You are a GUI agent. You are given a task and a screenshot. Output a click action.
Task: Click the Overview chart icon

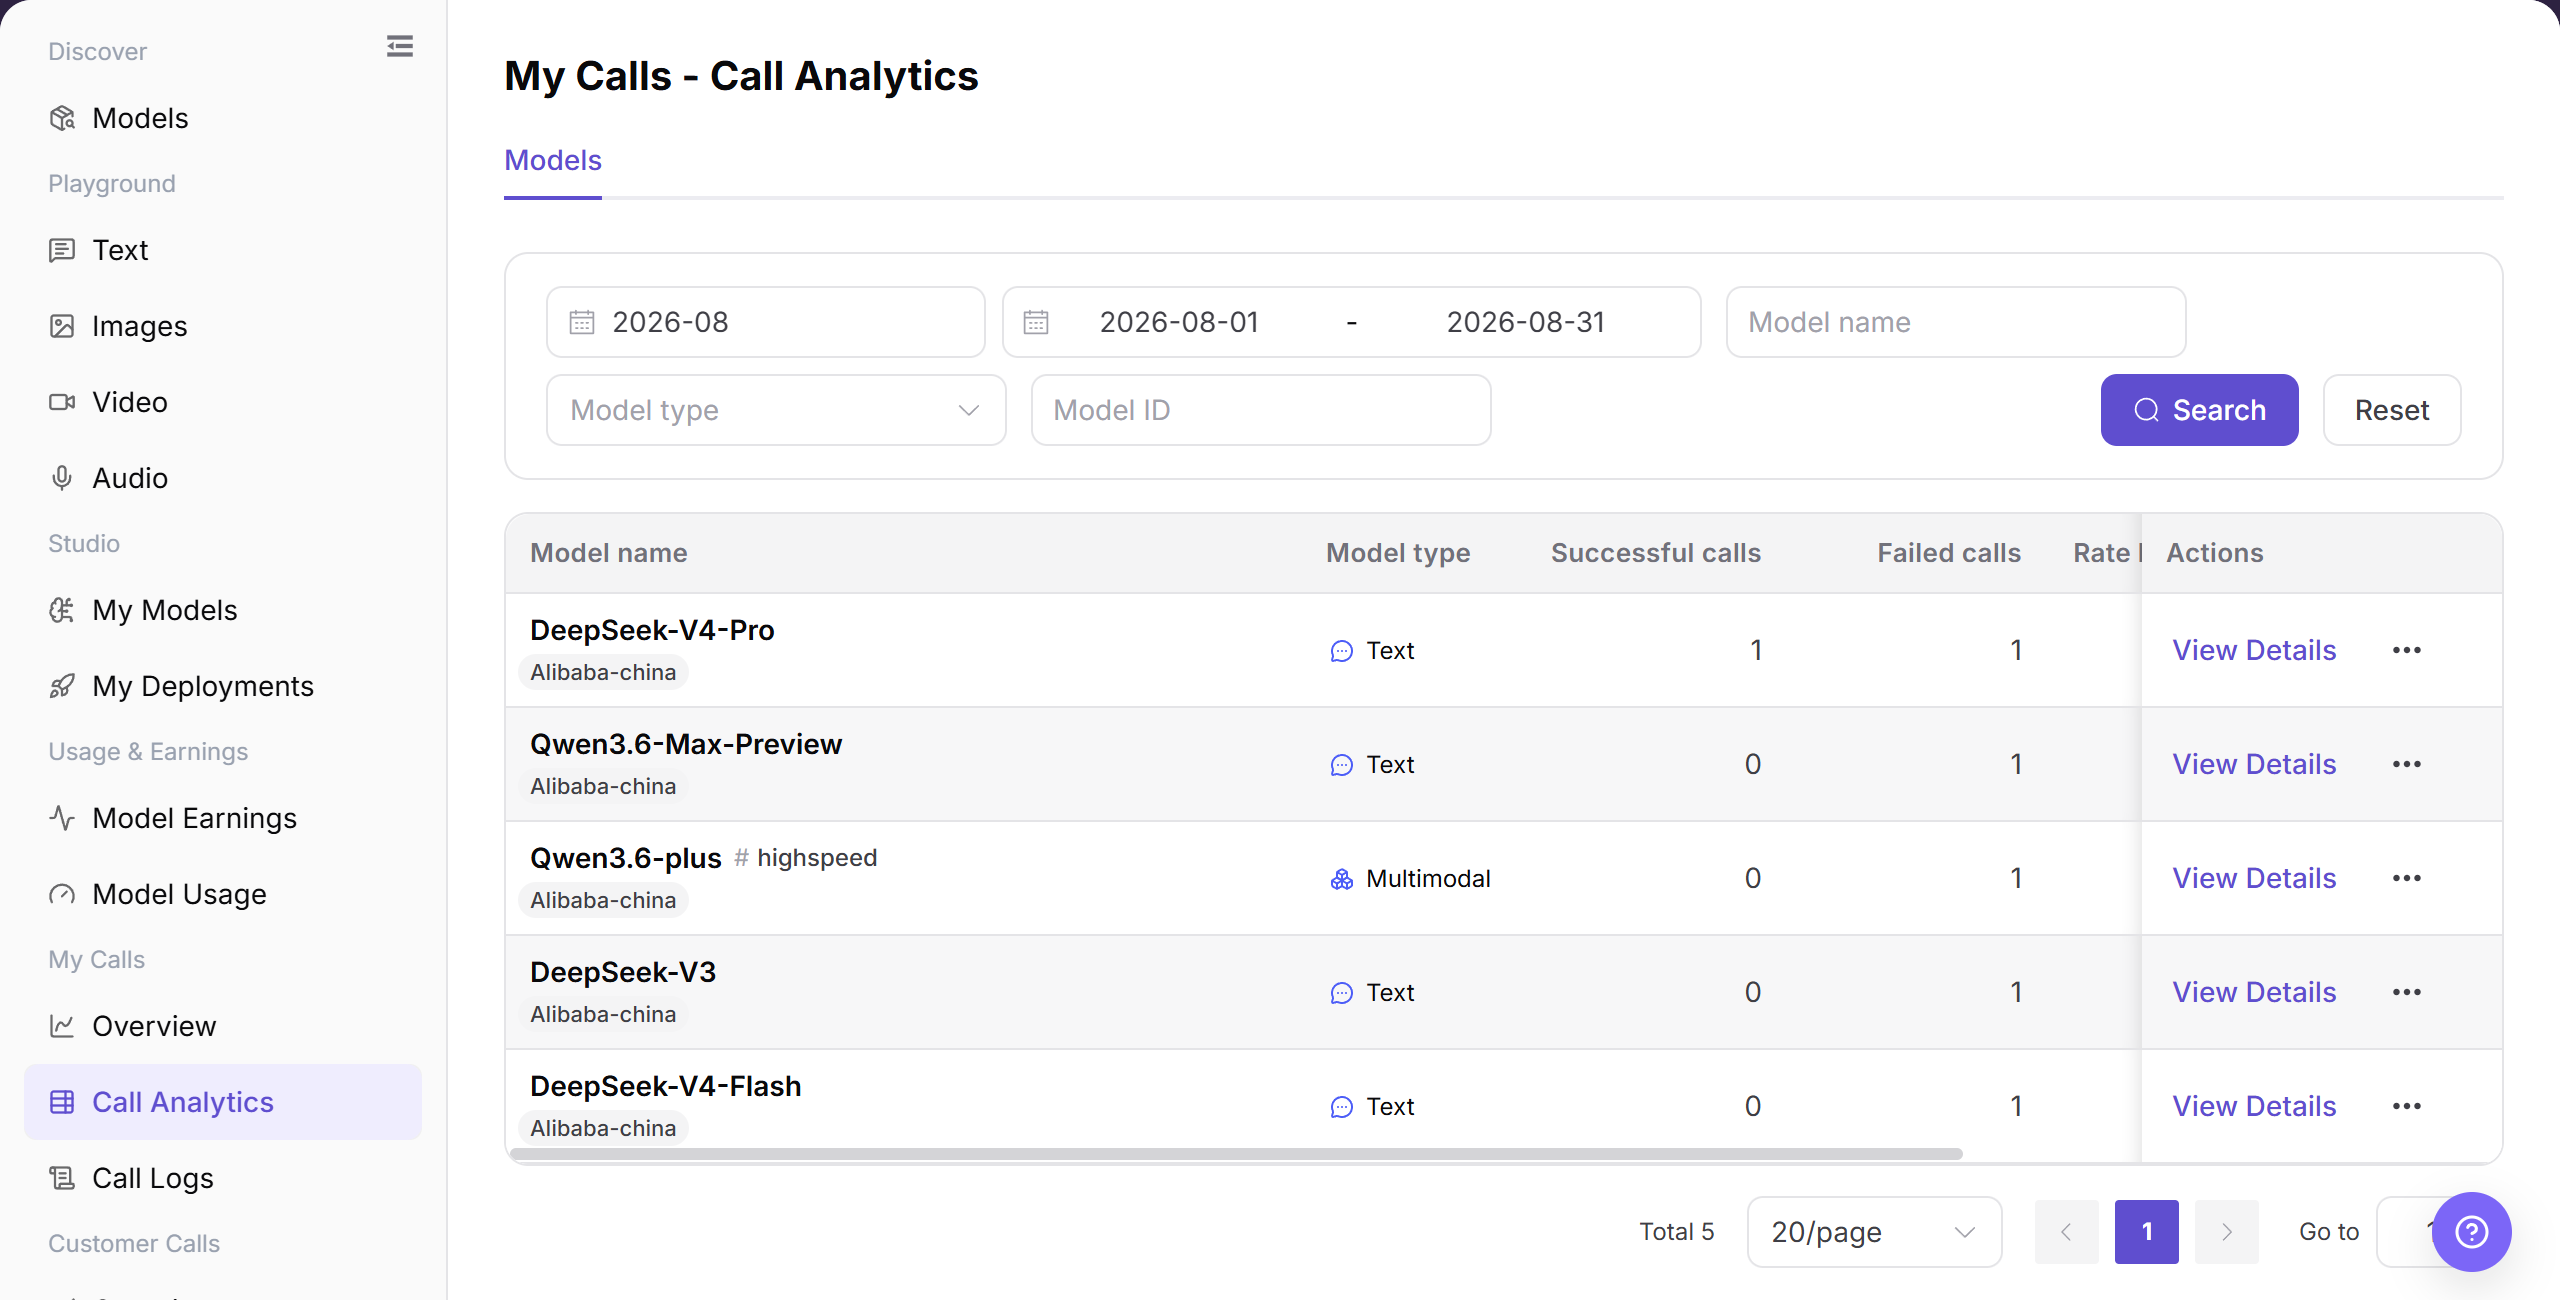[62, 1026]
